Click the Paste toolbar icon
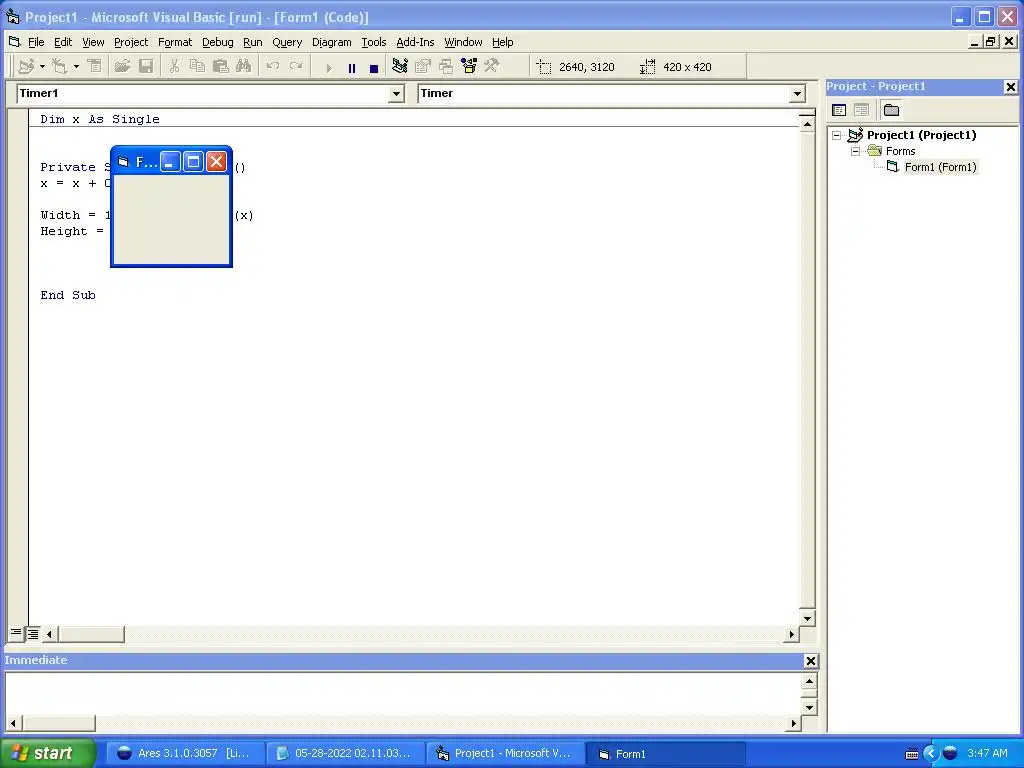Screen dimensions: 1024x768 click(221, 67)
